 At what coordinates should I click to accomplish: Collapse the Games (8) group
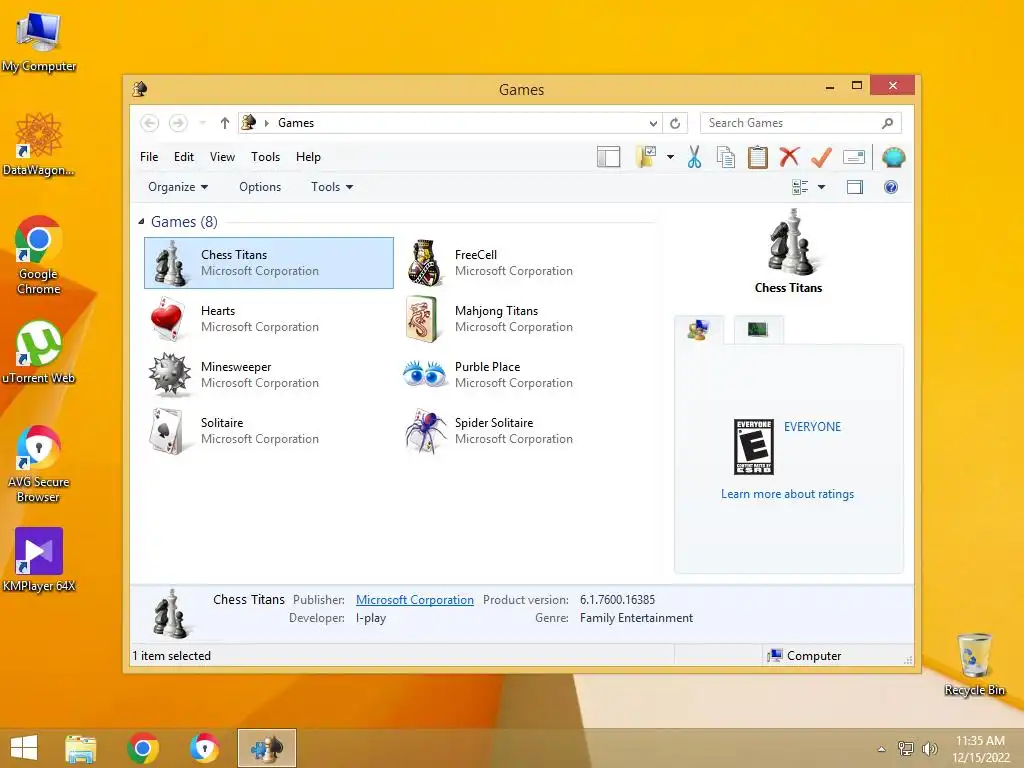pos(141,221)
